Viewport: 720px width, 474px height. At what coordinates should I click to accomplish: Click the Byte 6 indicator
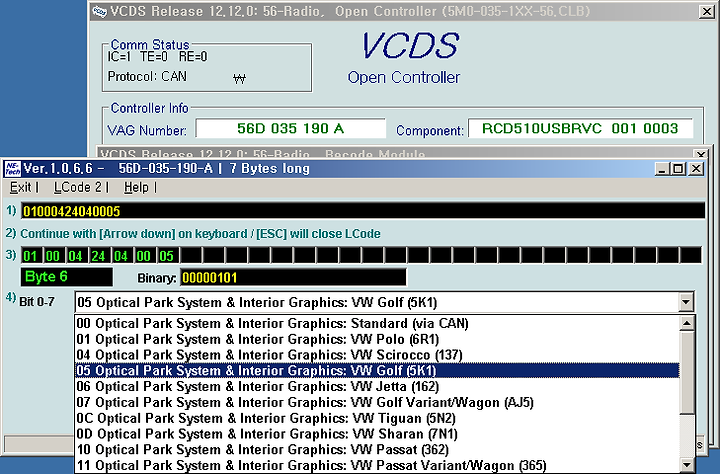67,277
